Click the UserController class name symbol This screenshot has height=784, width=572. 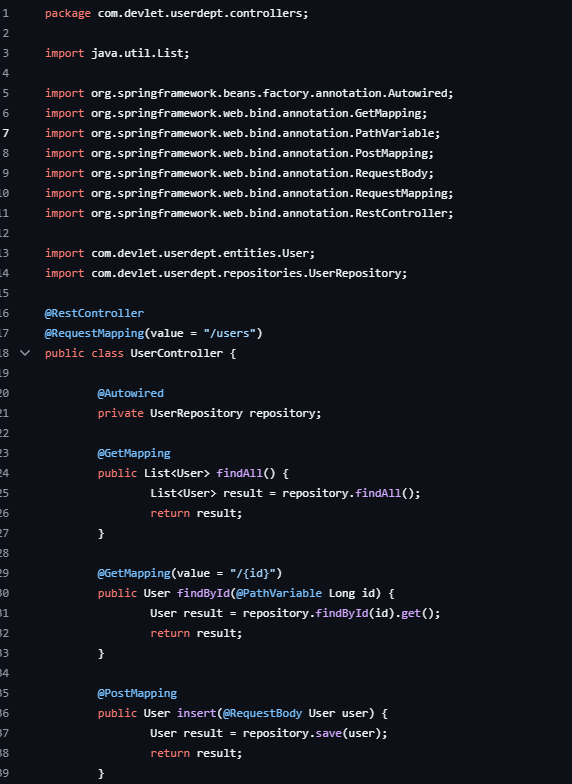[x=176, y=353]
